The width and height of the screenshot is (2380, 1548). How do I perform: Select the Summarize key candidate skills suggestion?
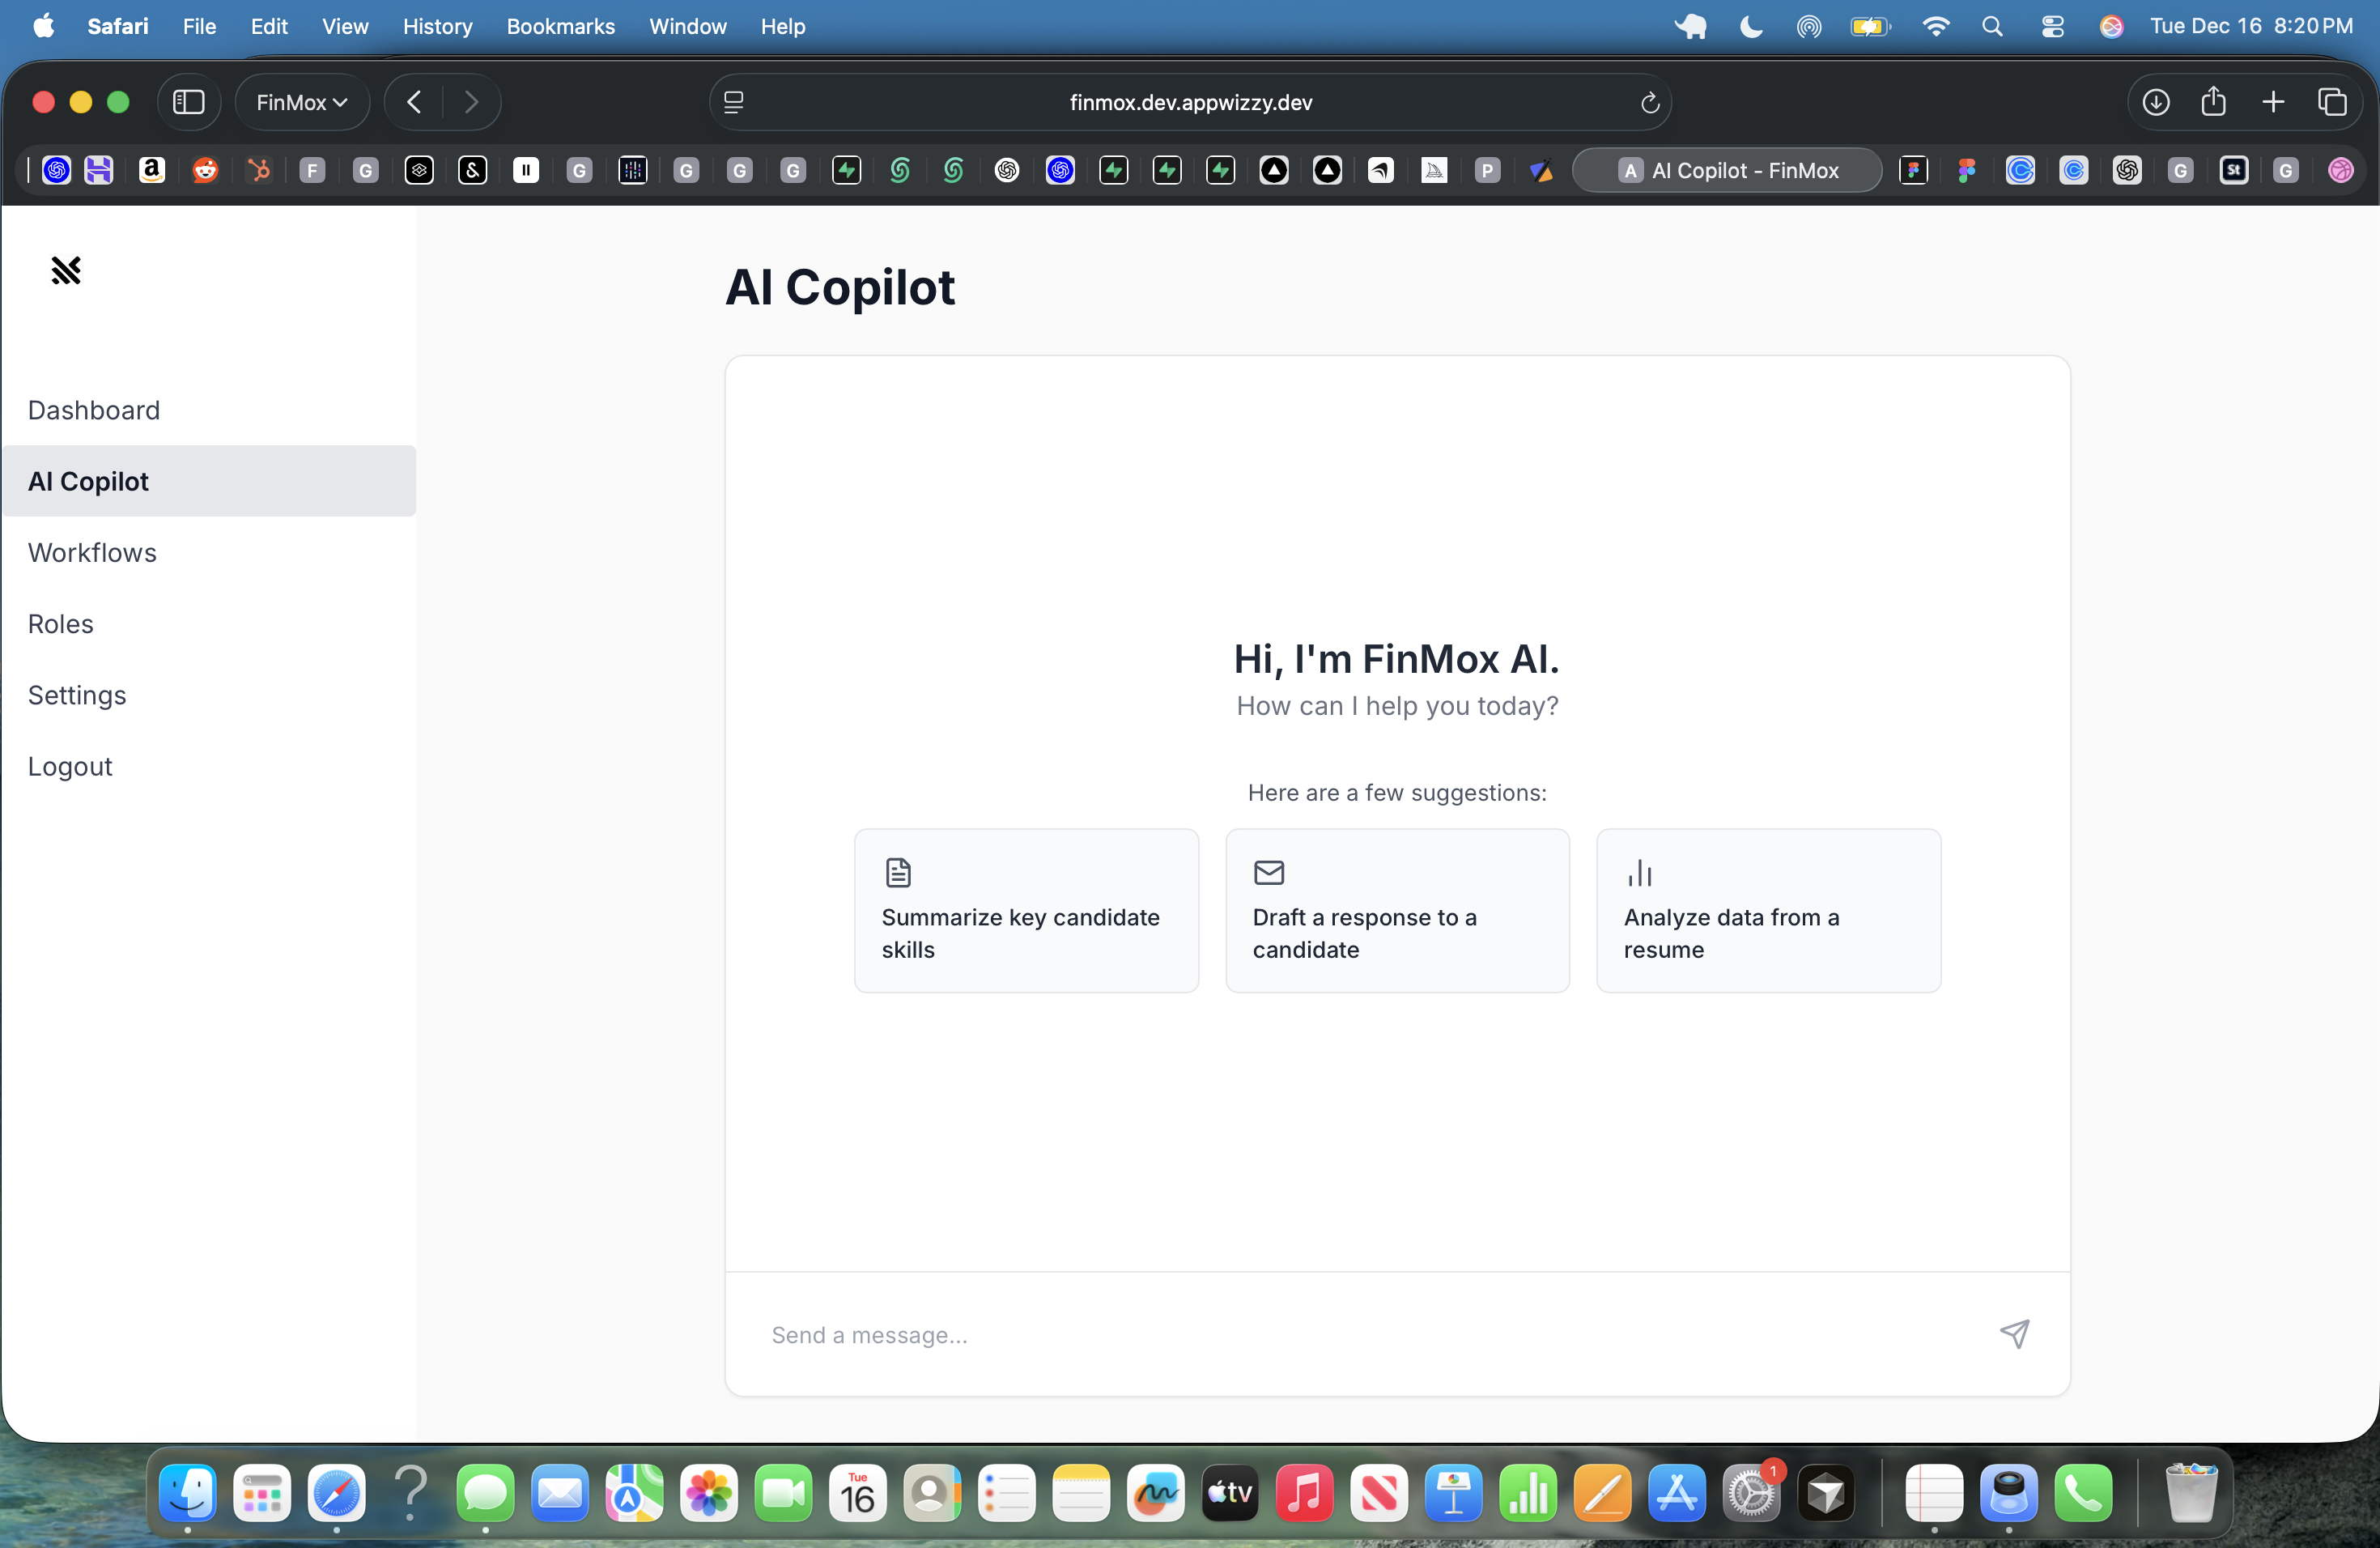click(1026, 910)
